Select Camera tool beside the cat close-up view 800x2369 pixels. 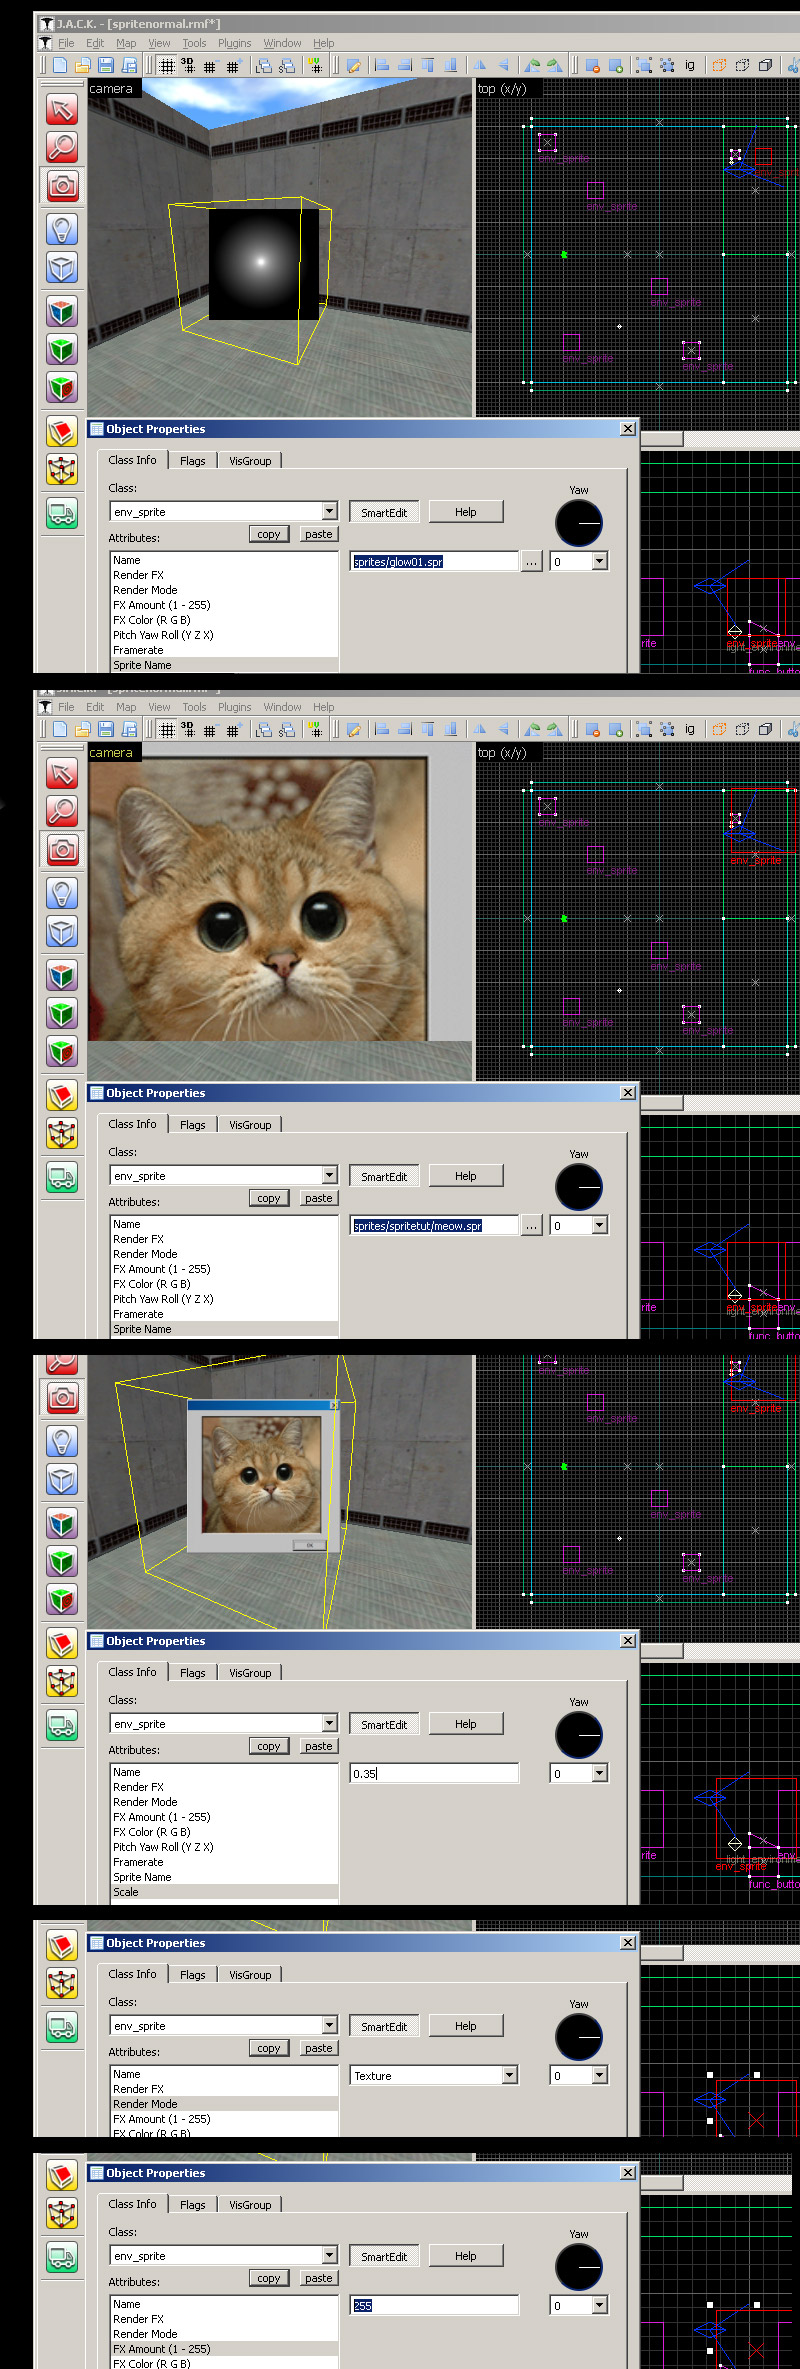pyautogui.click(x=62, y=849)
